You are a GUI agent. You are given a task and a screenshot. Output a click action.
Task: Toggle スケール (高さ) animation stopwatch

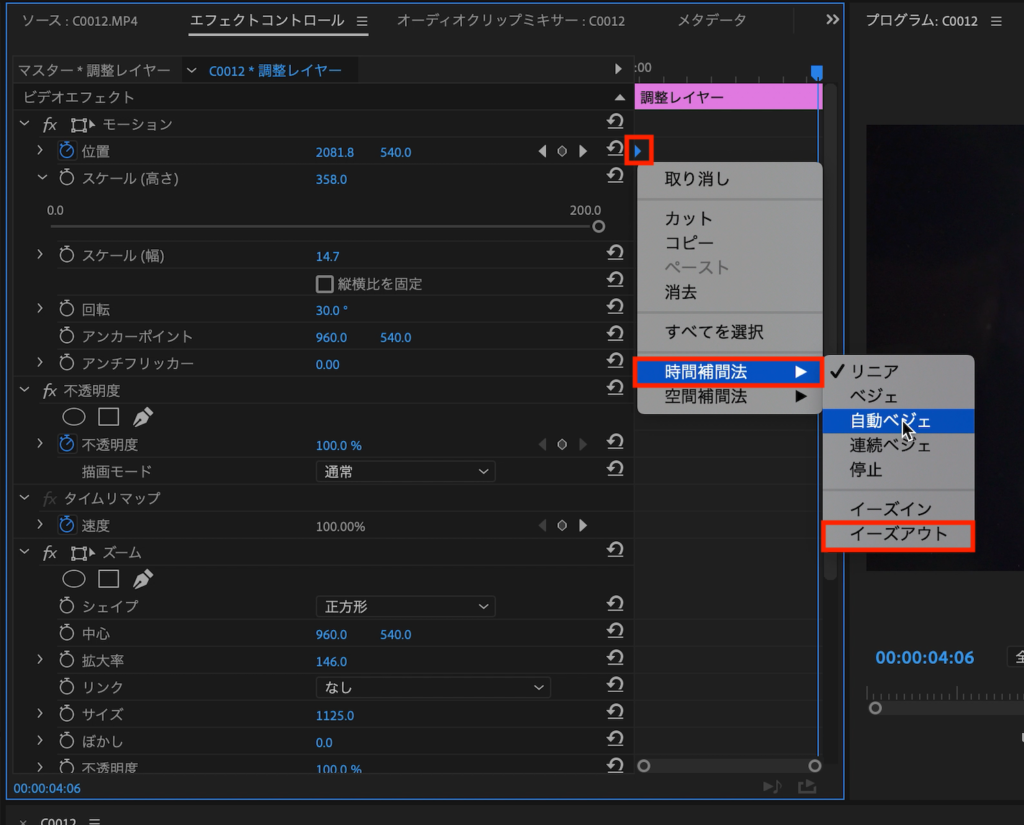(67, 178)
